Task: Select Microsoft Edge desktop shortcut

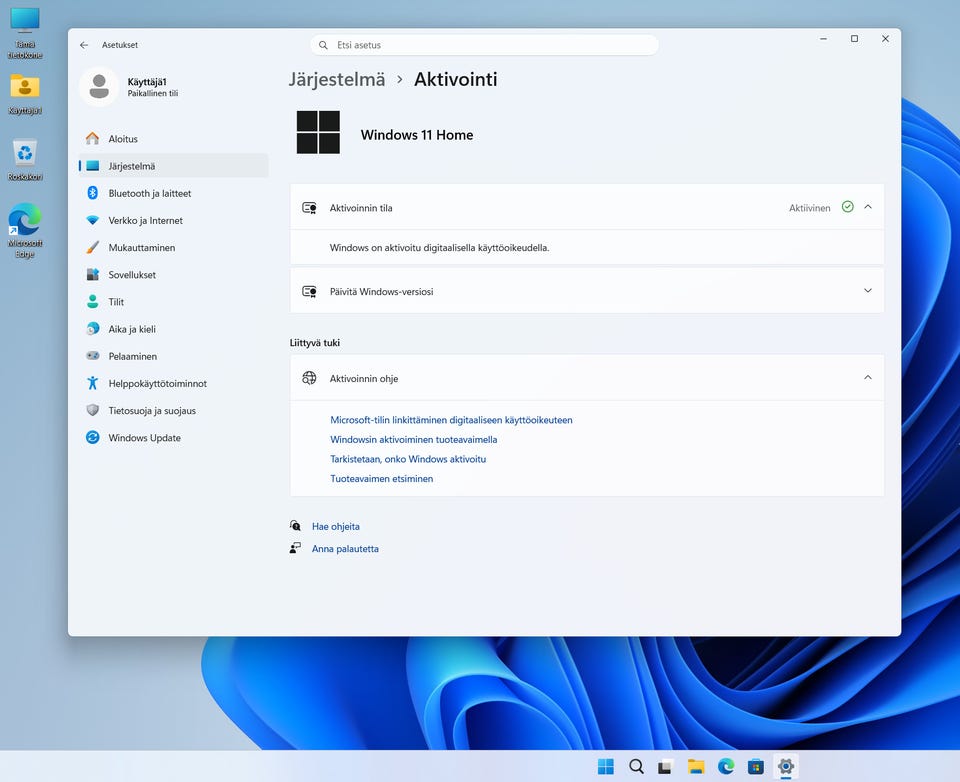Action: [25, 230]
